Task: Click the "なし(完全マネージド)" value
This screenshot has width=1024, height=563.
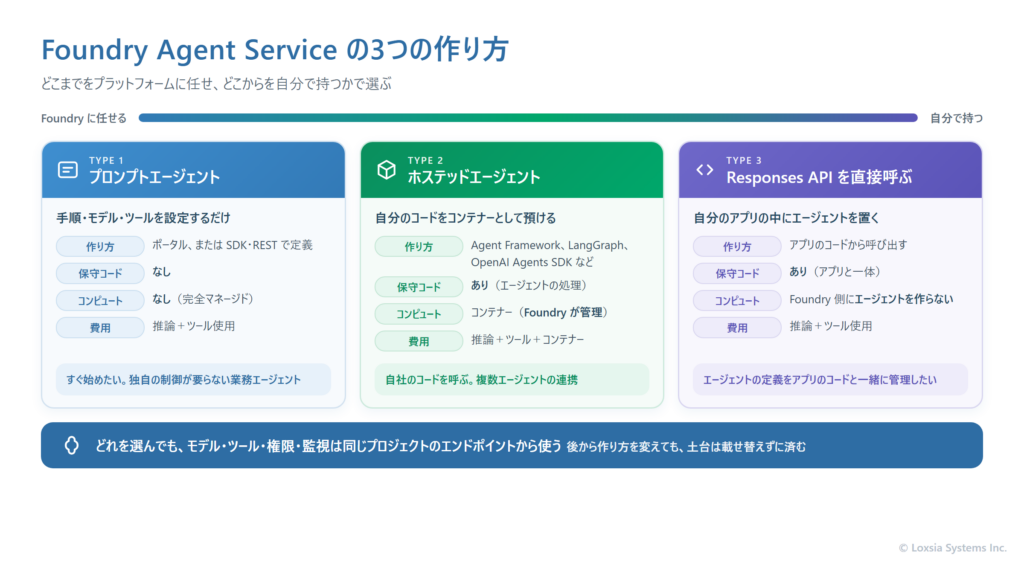Action: [x=203, y=299]
